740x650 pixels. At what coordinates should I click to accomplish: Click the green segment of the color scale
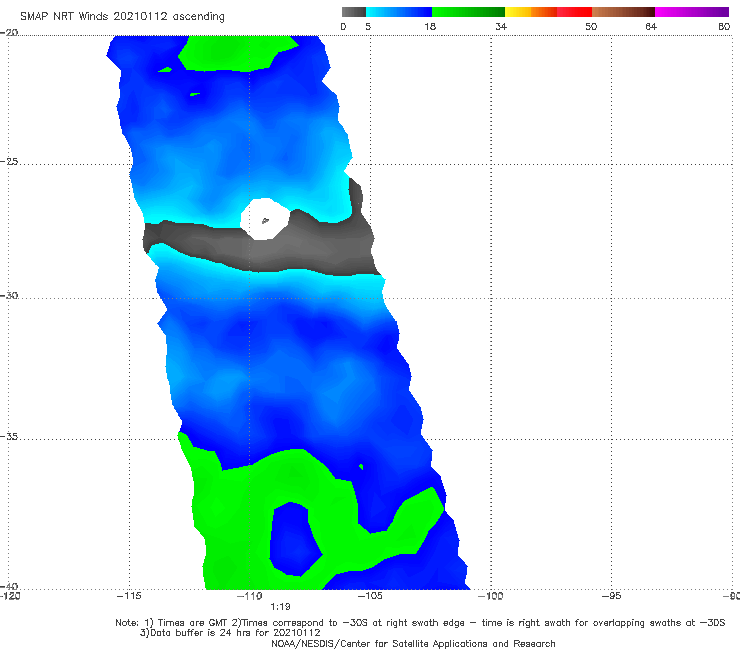(x=468, y=12)
